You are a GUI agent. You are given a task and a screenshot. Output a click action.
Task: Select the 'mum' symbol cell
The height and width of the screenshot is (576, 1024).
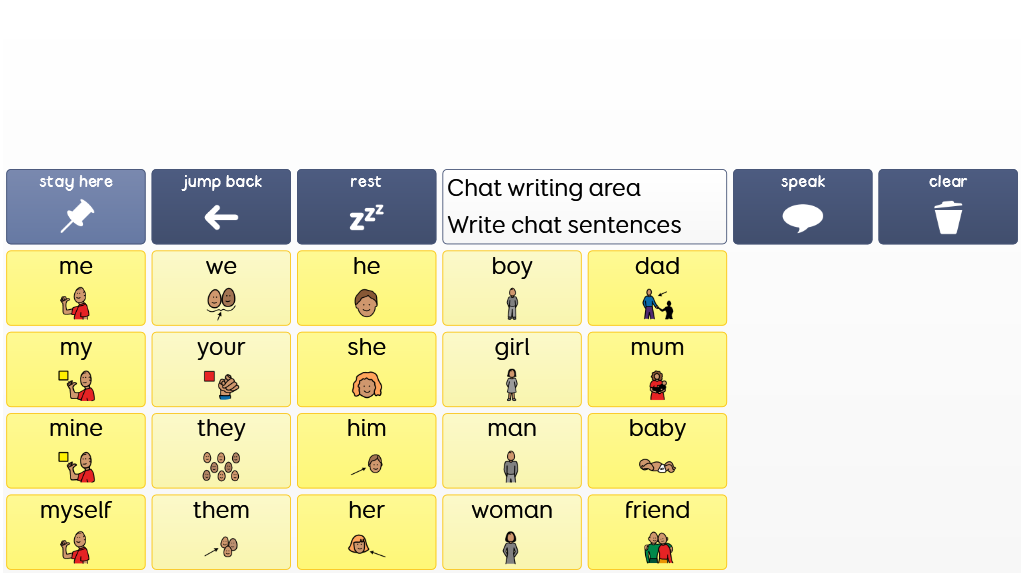(657, 369)
